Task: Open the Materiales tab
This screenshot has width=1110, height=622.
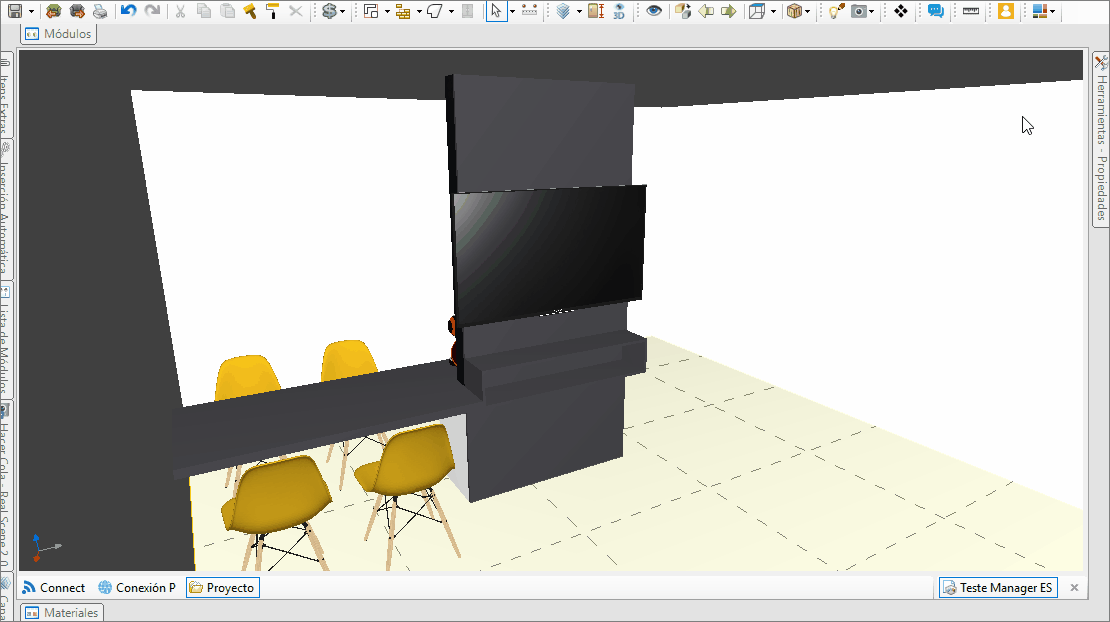Action: pyautogui.click(x=62, y=613)
